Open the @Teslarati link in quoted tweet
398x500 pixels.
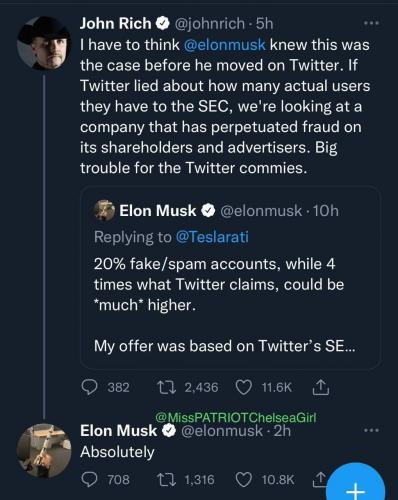pos(212,237)
